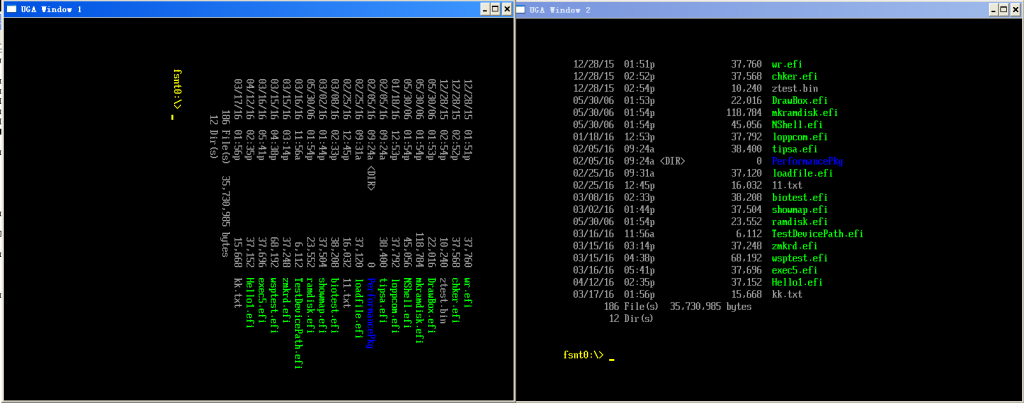The width and height of the screenshot is (1024, 403).
Task: Click time 11:56a in Window 2
Action: click(639, 234)
